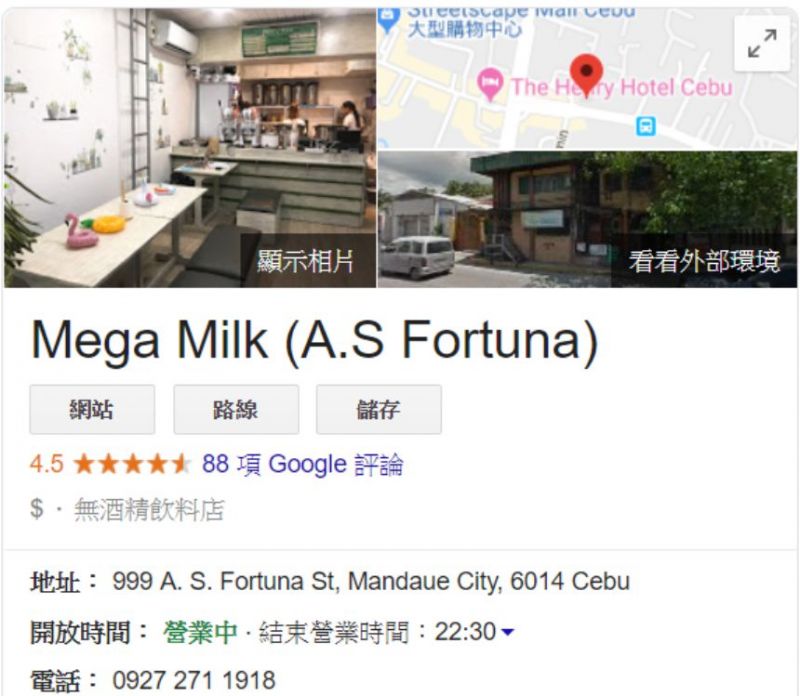Click The Henry Hotel Cebu map label
This screenshot has width=800, height=696.
tap(622, 87)
